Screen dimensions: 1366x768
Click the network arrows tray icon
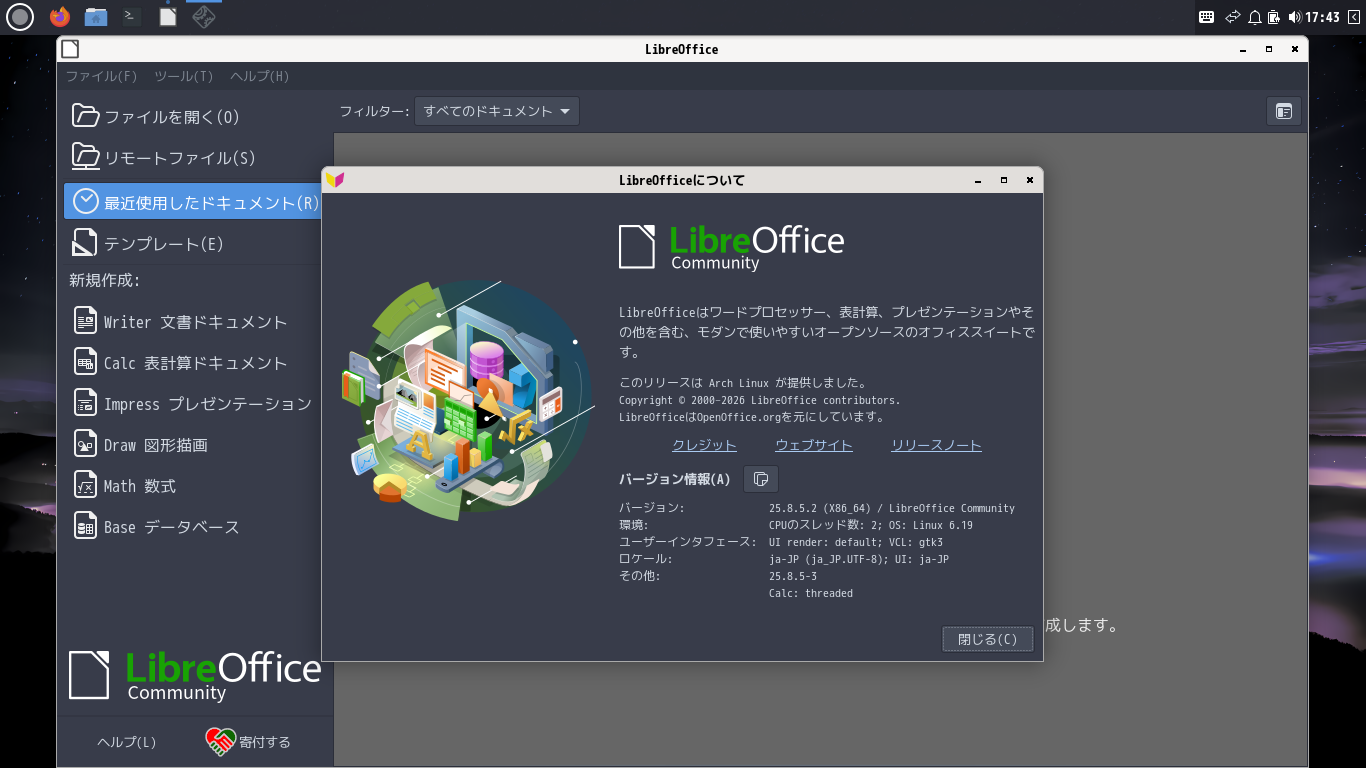1233,17
